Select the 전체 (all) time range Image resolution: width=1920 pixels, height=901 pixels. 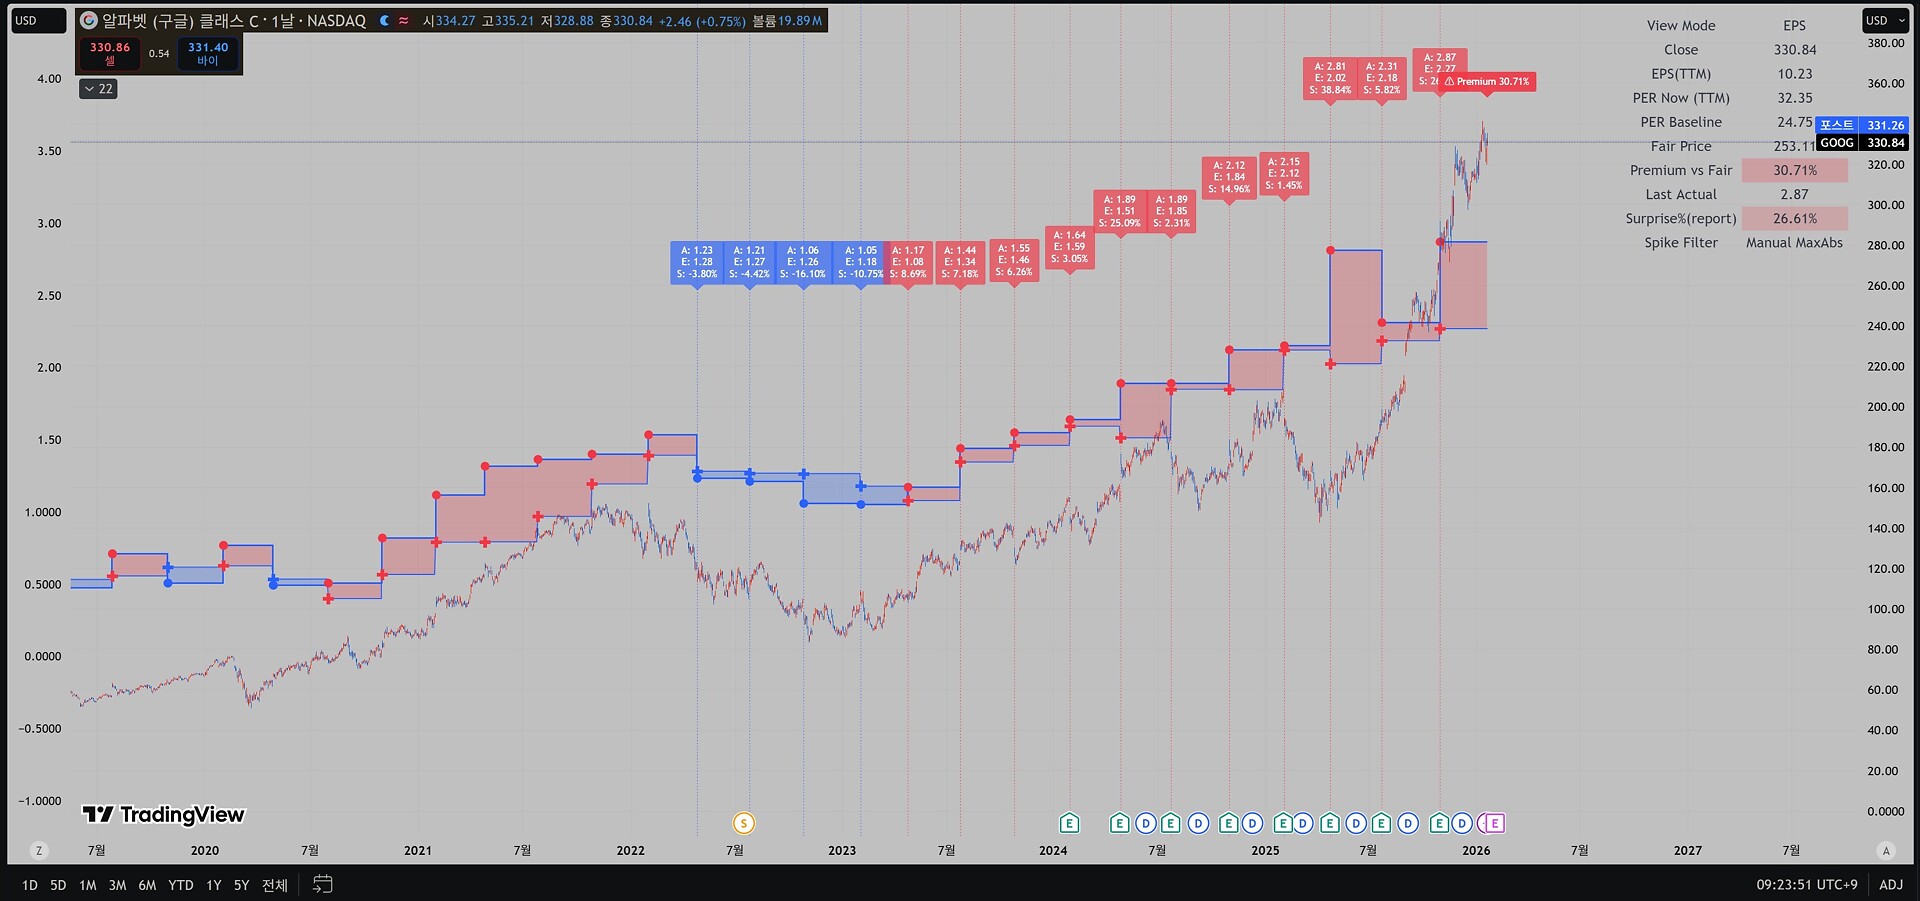(275, 885)
